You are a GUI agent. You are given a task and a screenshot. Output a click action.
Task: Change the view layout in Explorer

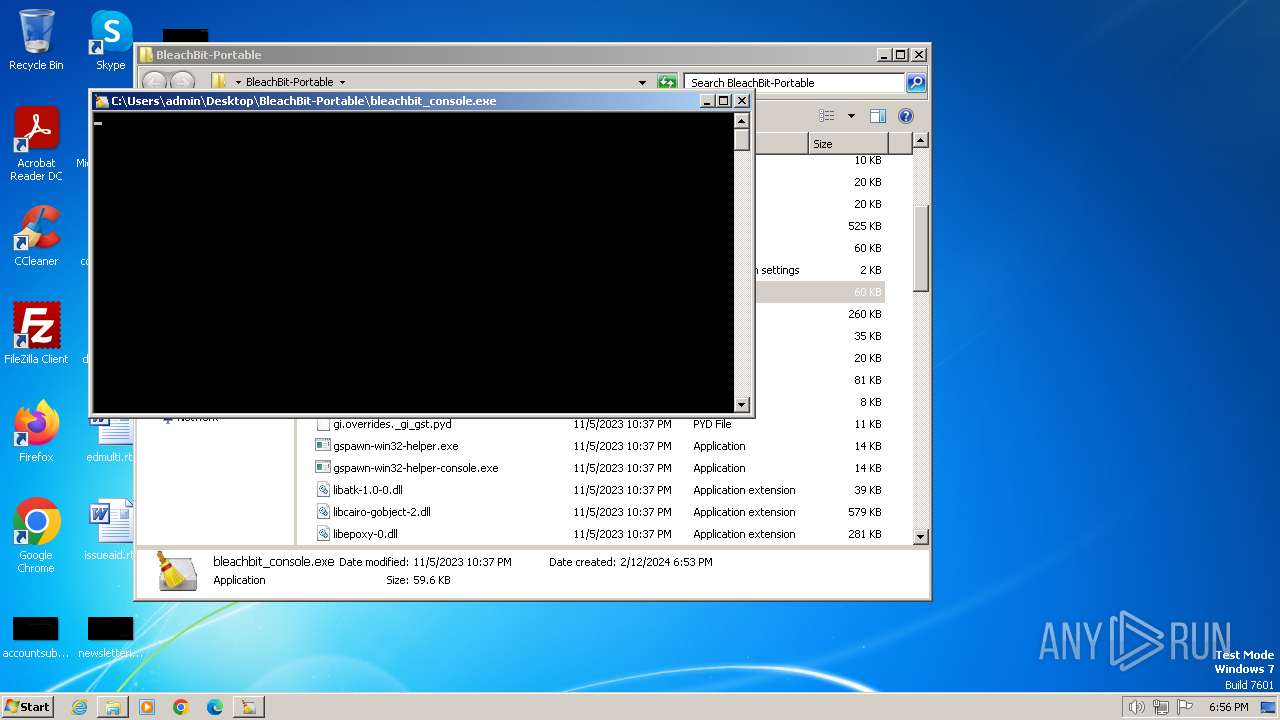(827, 116)
